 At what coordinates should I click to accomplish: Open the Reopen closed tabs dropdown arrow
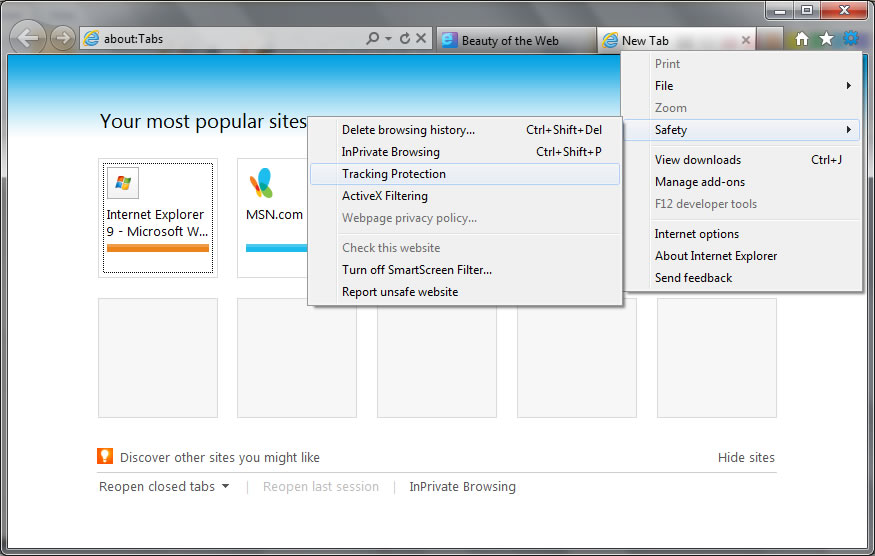pyautogui.click(x=225, y=486)
